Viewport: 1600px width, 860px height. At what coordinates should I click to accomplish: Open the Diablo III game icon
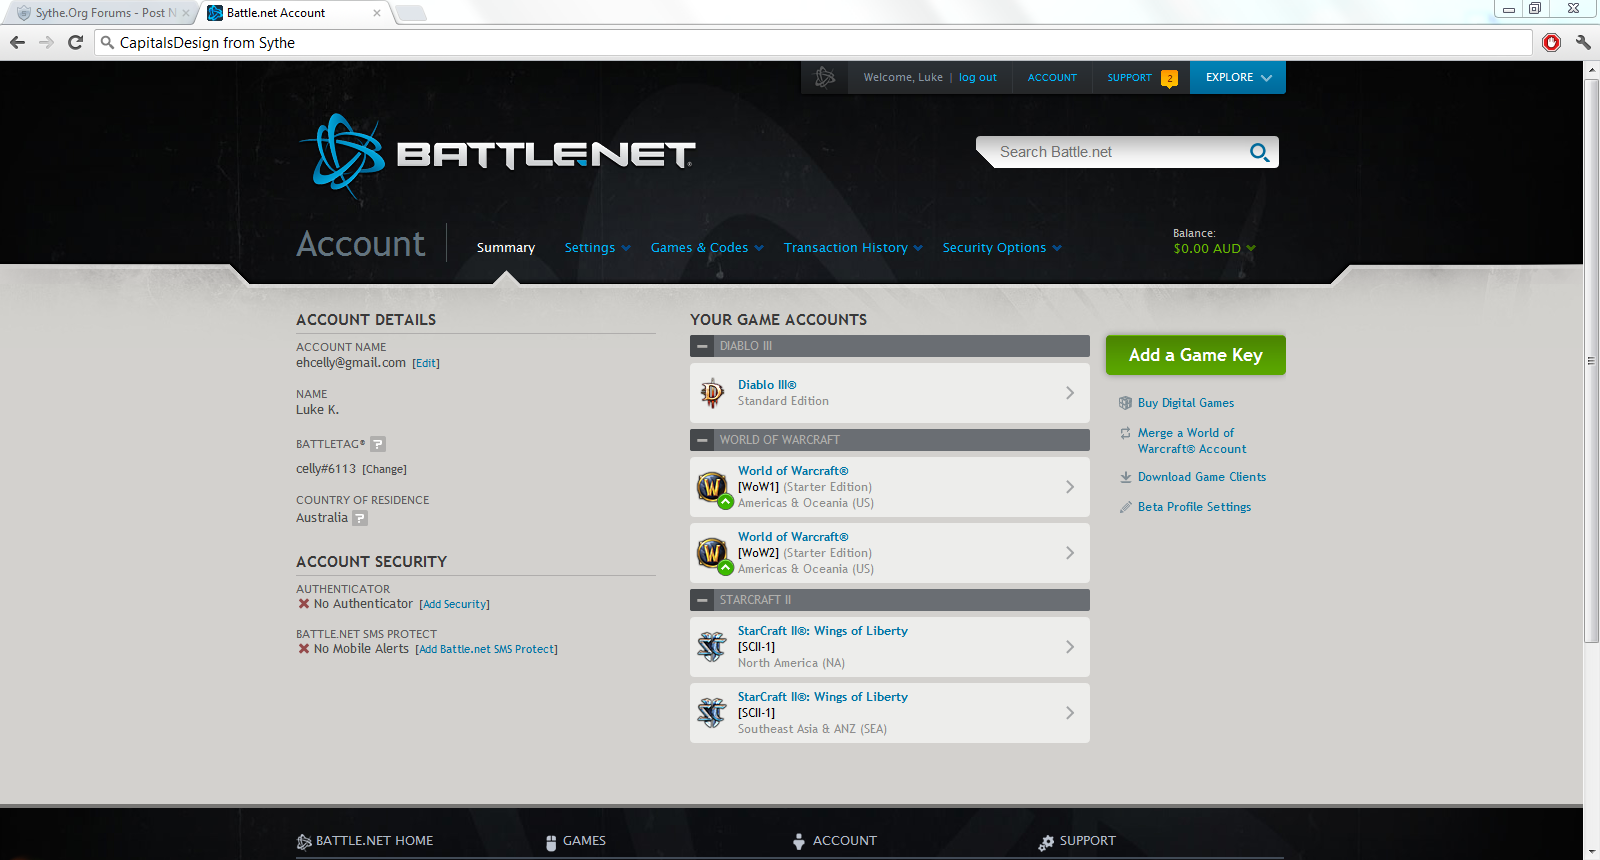pyautogui.click(x=712, y=393)
